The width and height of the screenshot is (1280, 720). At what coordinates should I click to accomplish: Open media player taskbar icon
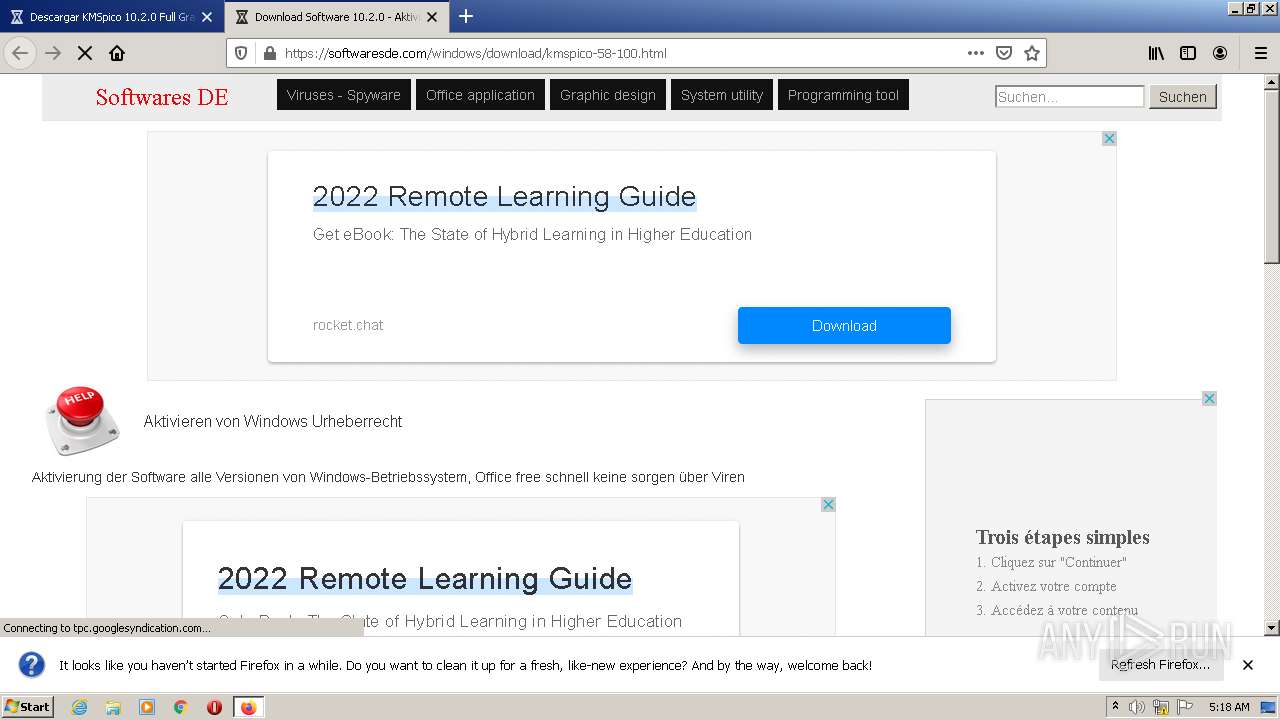coord(147,707)
